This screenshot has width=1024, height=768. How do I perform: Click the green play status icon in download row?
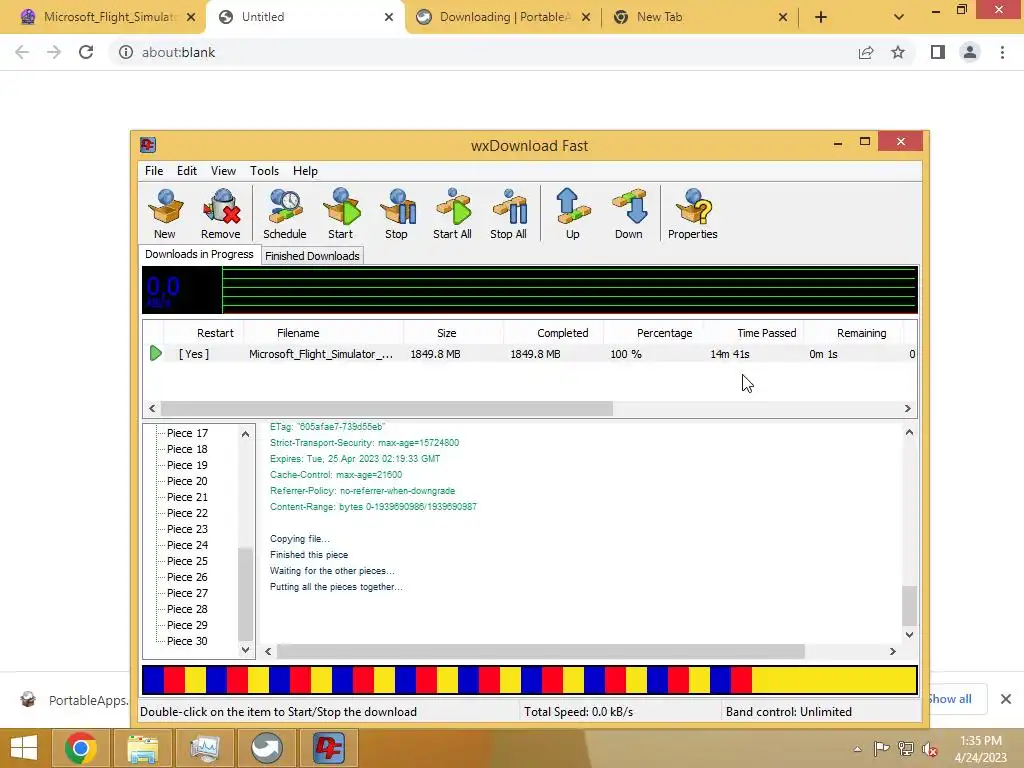click(x=155, y=353)
